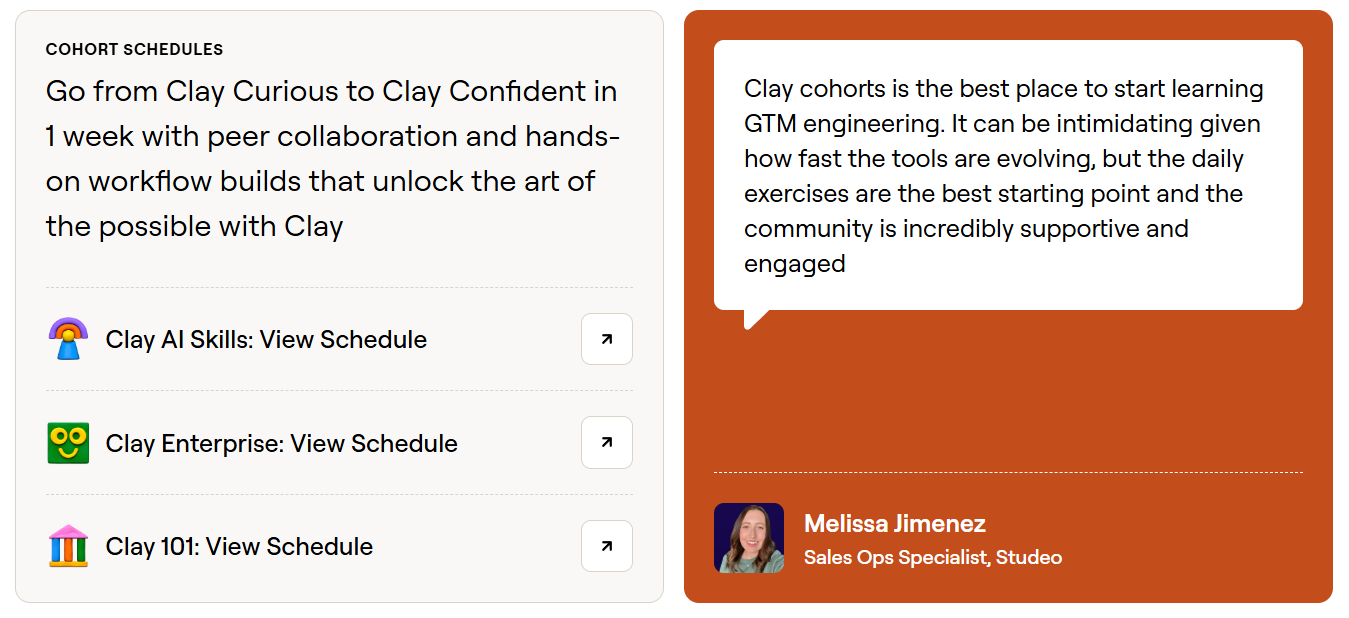Click the word 'engaged' ending the testimonial
This screenshot has height=618, width=1349.
[x=795, y=263]
